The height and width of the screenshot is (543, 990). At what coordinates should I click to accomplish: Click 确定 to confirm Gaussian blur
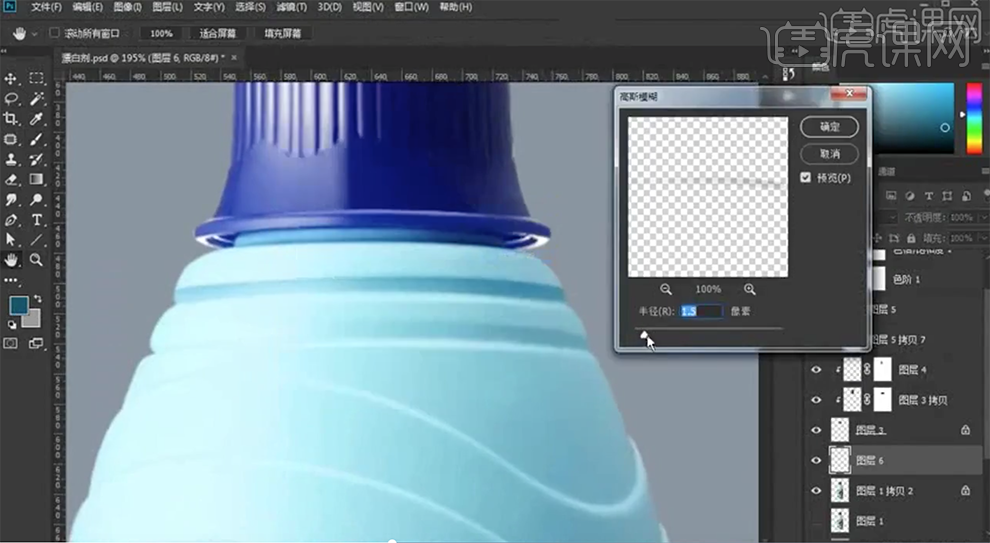click(829, 127)
